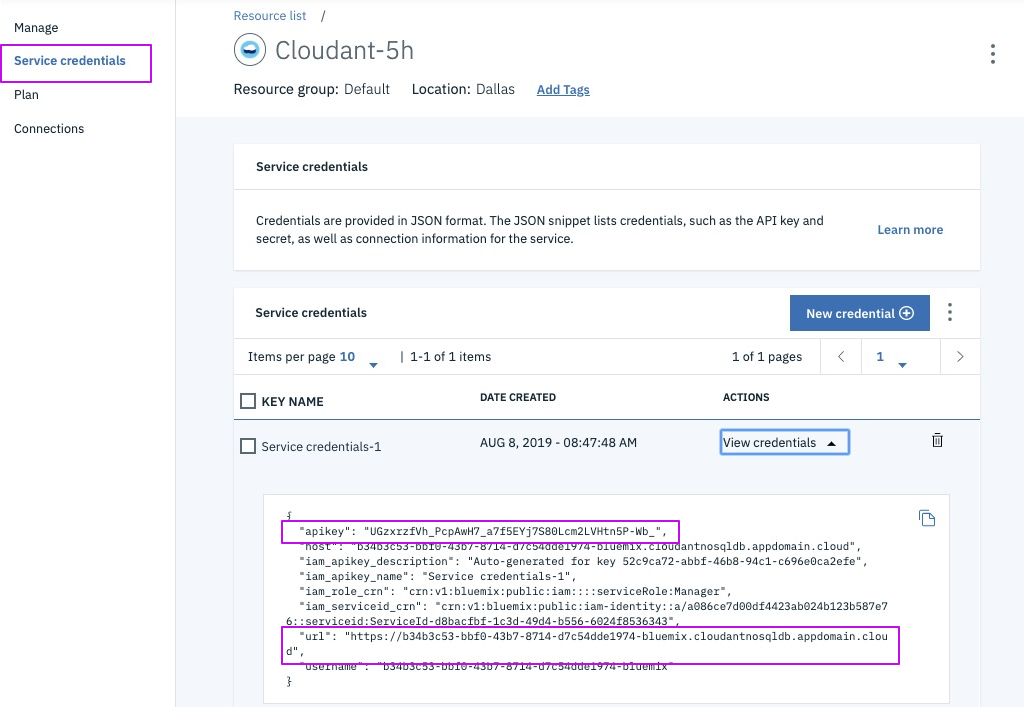Click the iam_apikey_name line in the JSON

(x=438, y=576)
